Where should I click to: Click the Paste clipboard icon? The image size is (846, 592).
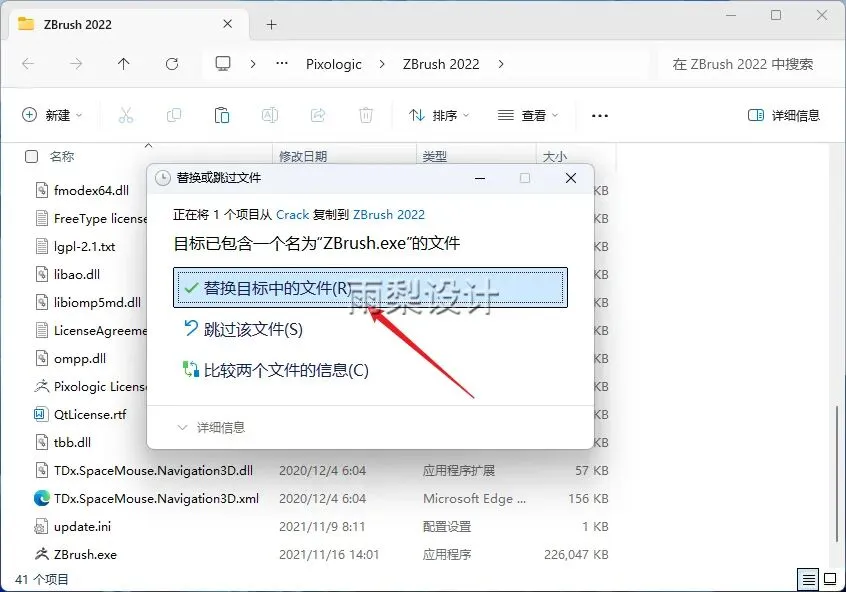[222, 115]
